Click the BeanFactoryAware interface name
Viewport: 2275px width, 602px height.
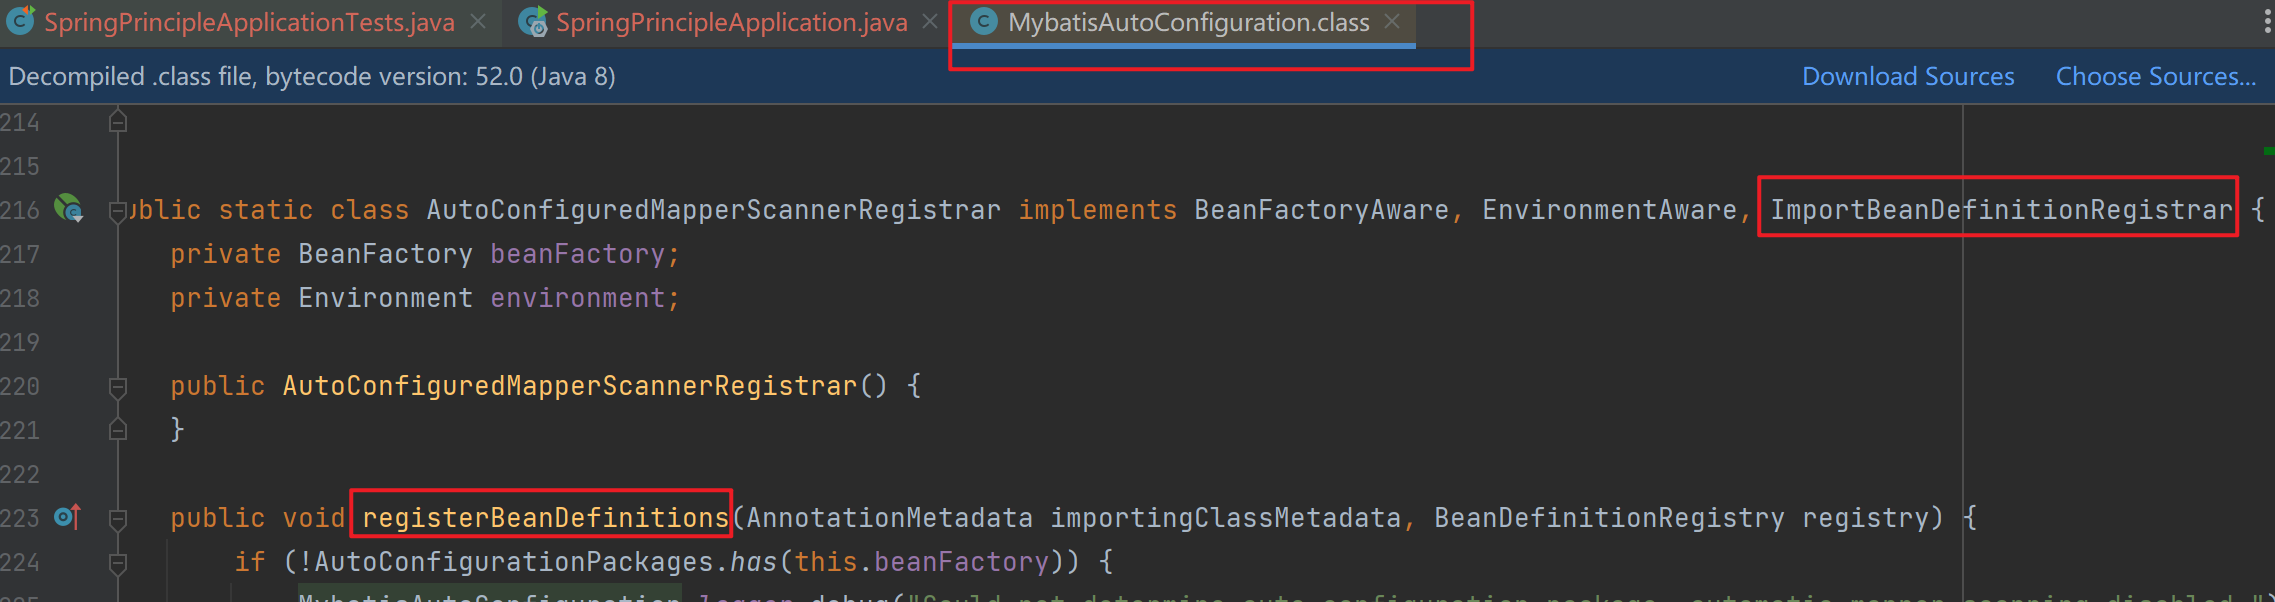[x=1321, y=210]
